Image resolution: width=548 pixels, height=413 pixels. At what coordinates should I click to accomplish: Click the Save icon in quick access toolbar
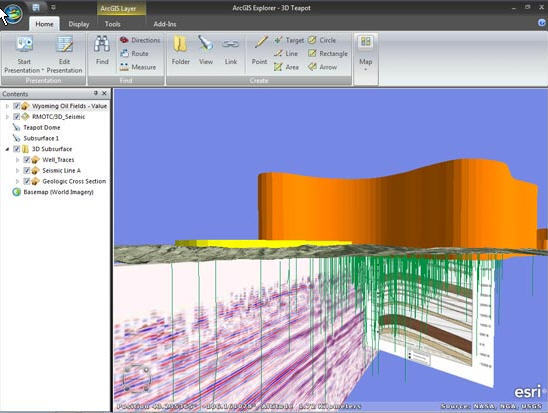click(x=36, y=7)
